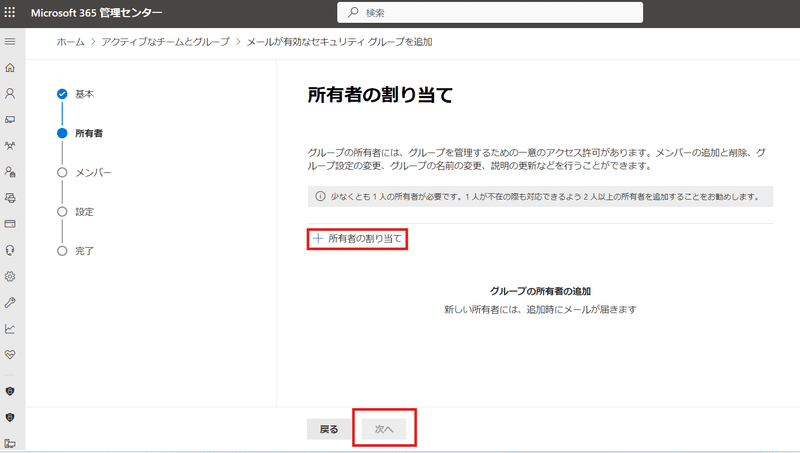
Task: Open the bottom-most sidebar admin center icon
Action: [10, 443]
